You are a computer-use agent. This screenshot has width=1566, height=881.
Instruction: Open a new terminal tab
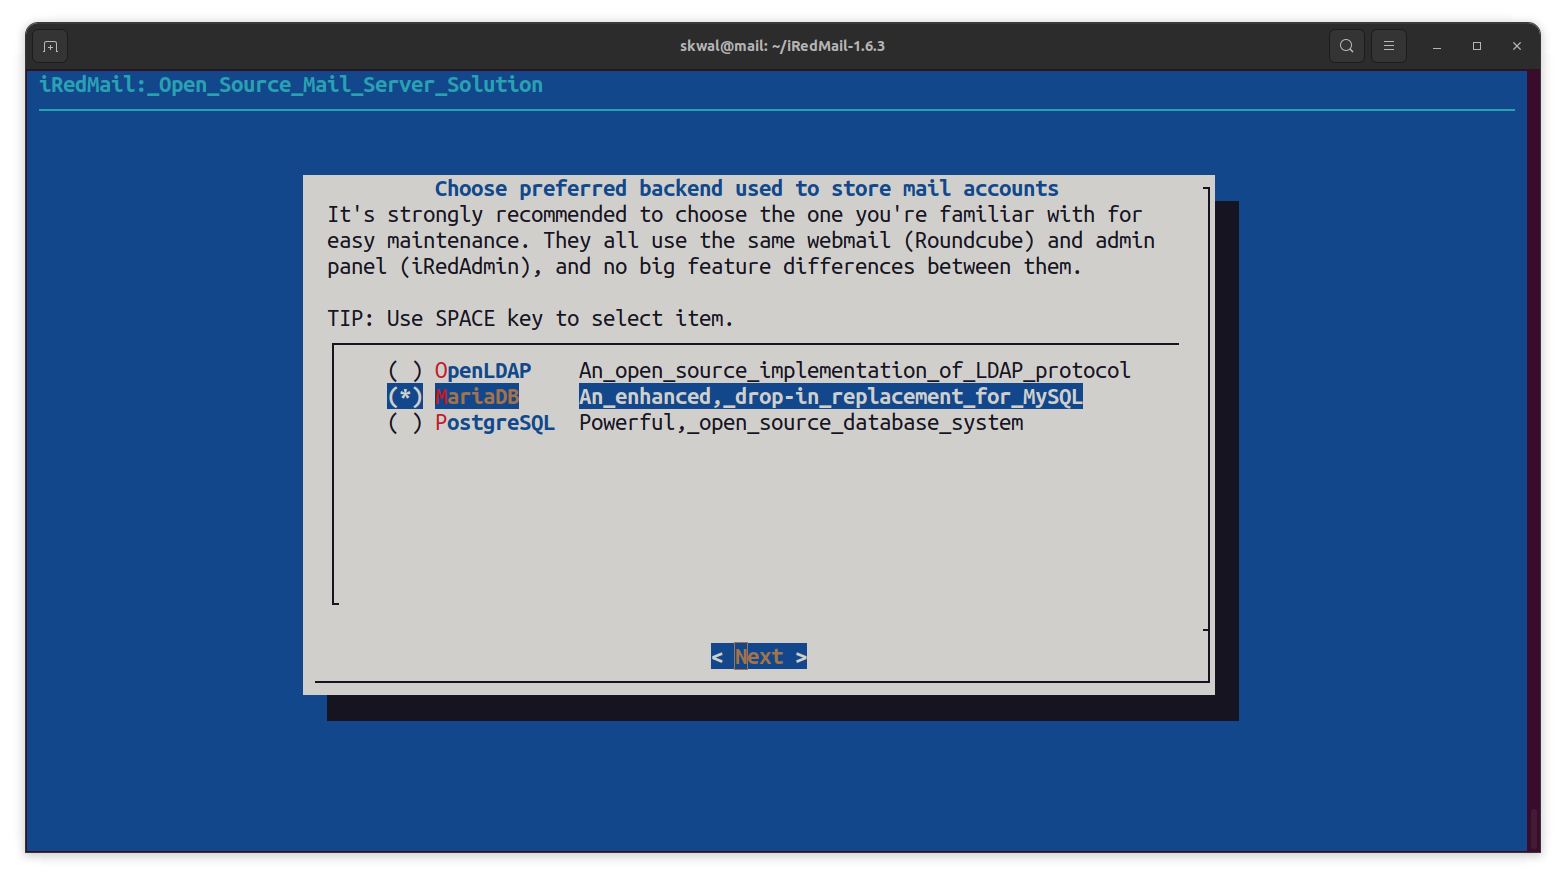pos(50,46)
